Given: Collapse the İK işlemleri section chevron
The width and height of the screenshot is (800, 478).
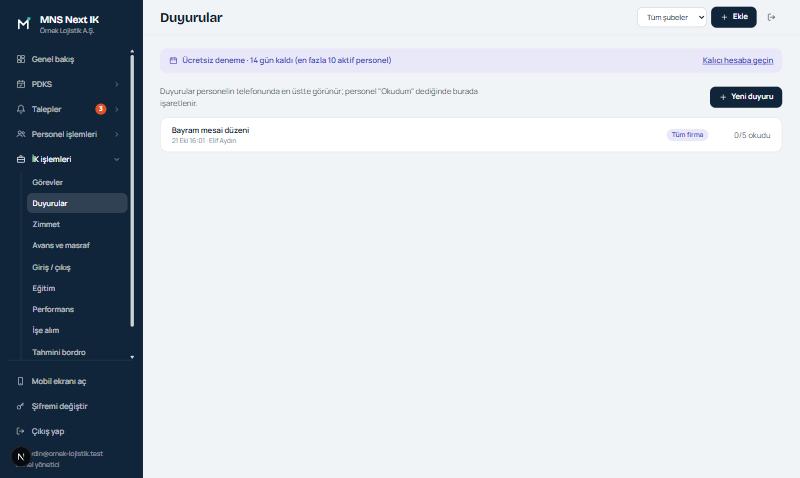Looking at the screenshot, I should (116, 159).
